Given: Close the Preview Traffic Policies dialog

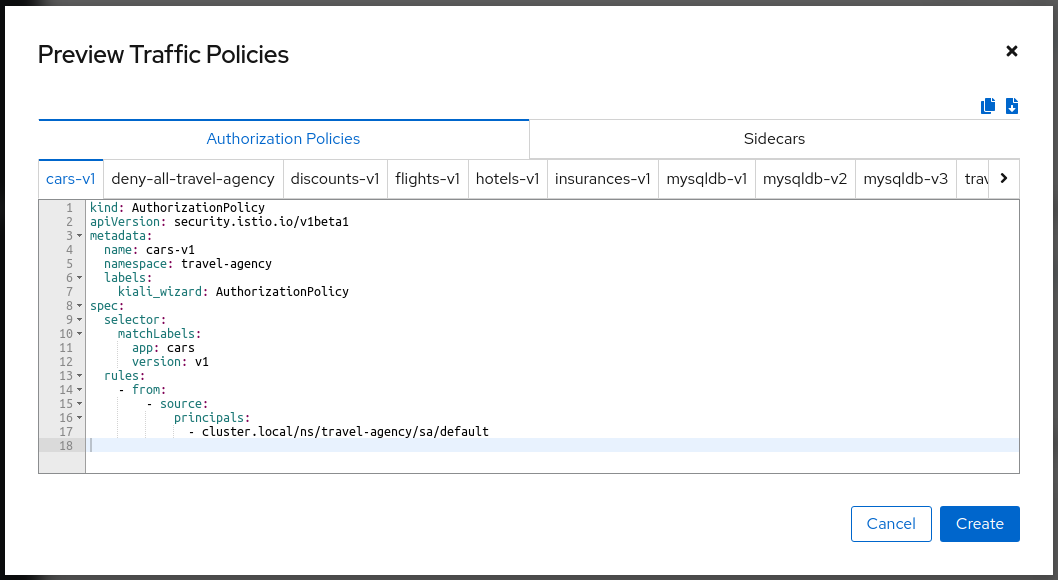Looking at the screenshot, I should pos(1012,51).
